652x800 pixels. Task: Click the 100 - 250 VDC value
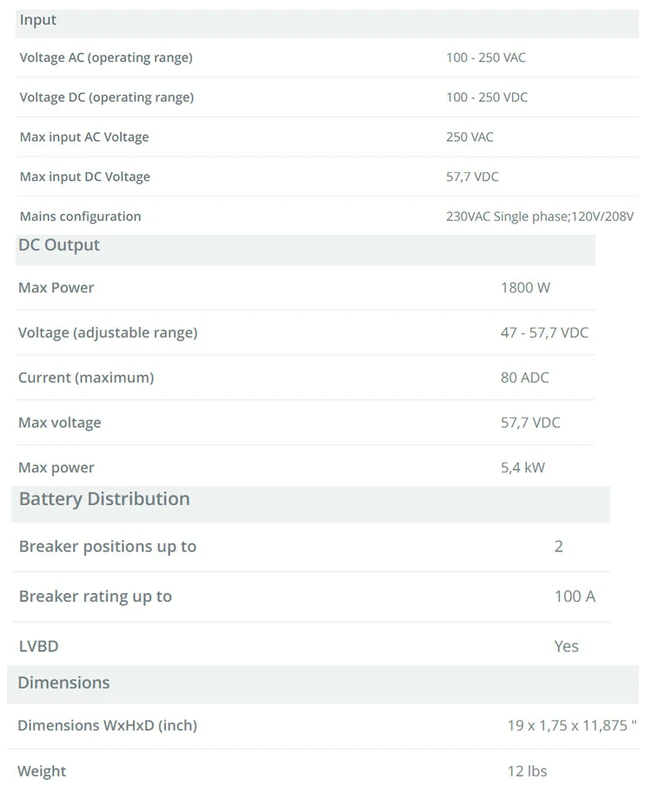[x=487, y=98]
